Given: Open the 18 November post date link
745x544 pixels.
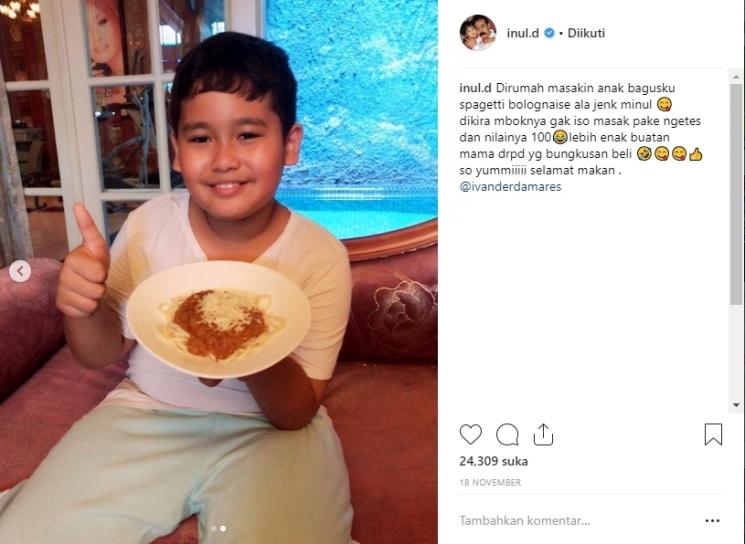Looking at the screenshot, I should tap(490, 482).
